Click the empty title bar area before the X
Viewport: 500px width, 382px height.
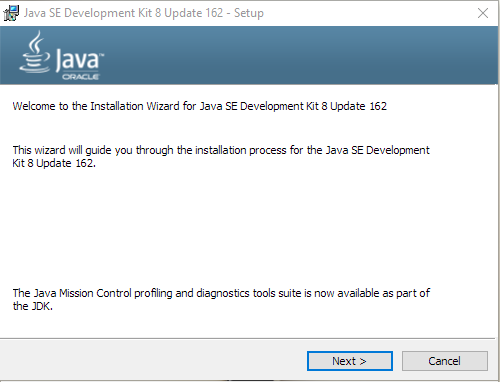click(367, 13)
